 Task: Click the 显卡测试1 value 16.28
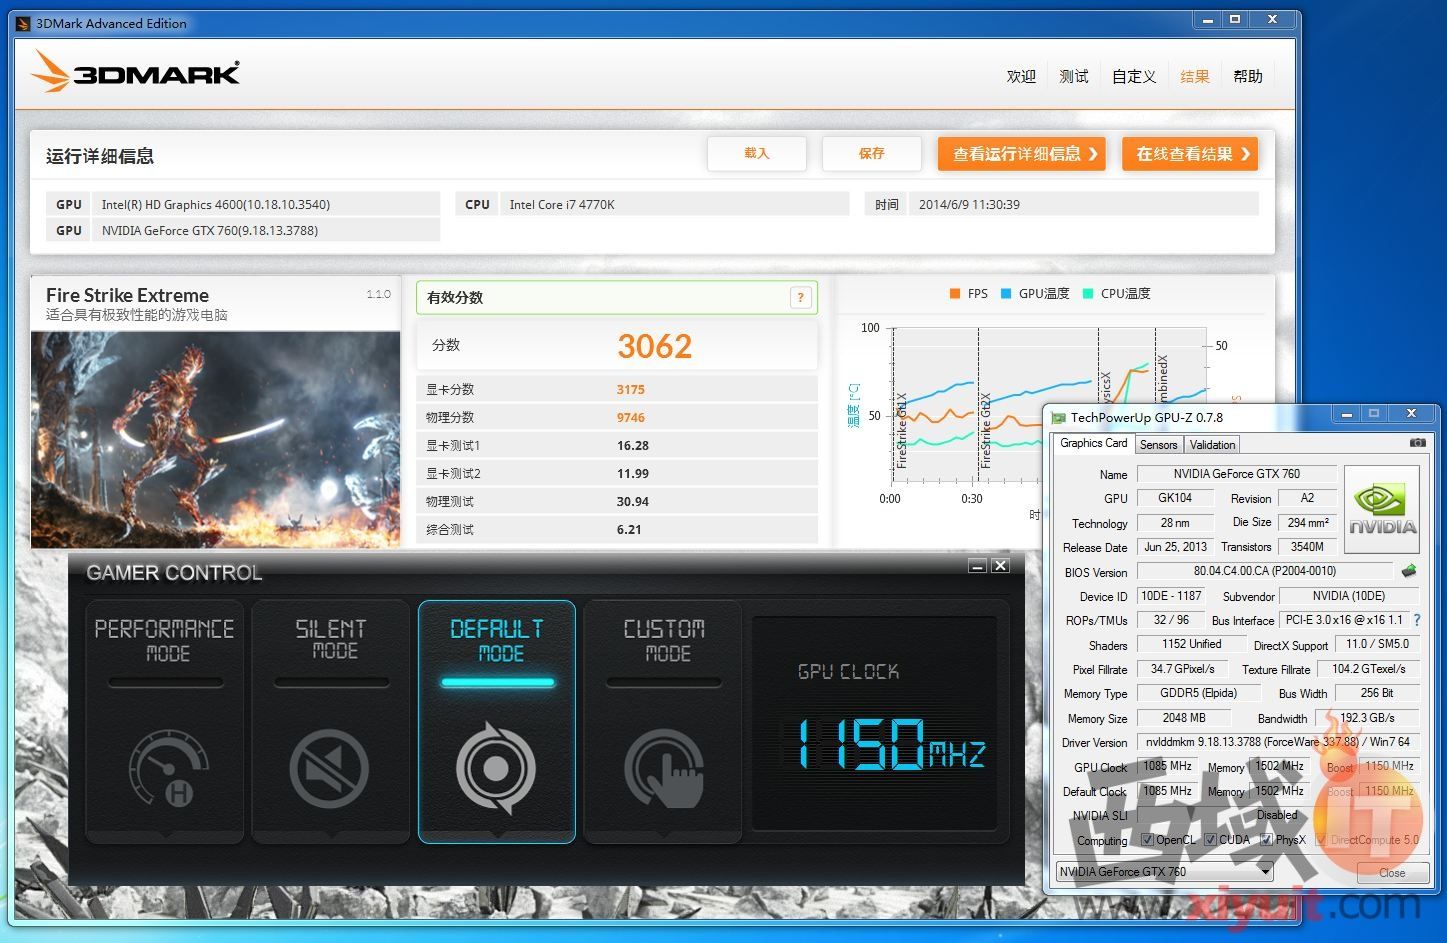(x=633, y=446)
